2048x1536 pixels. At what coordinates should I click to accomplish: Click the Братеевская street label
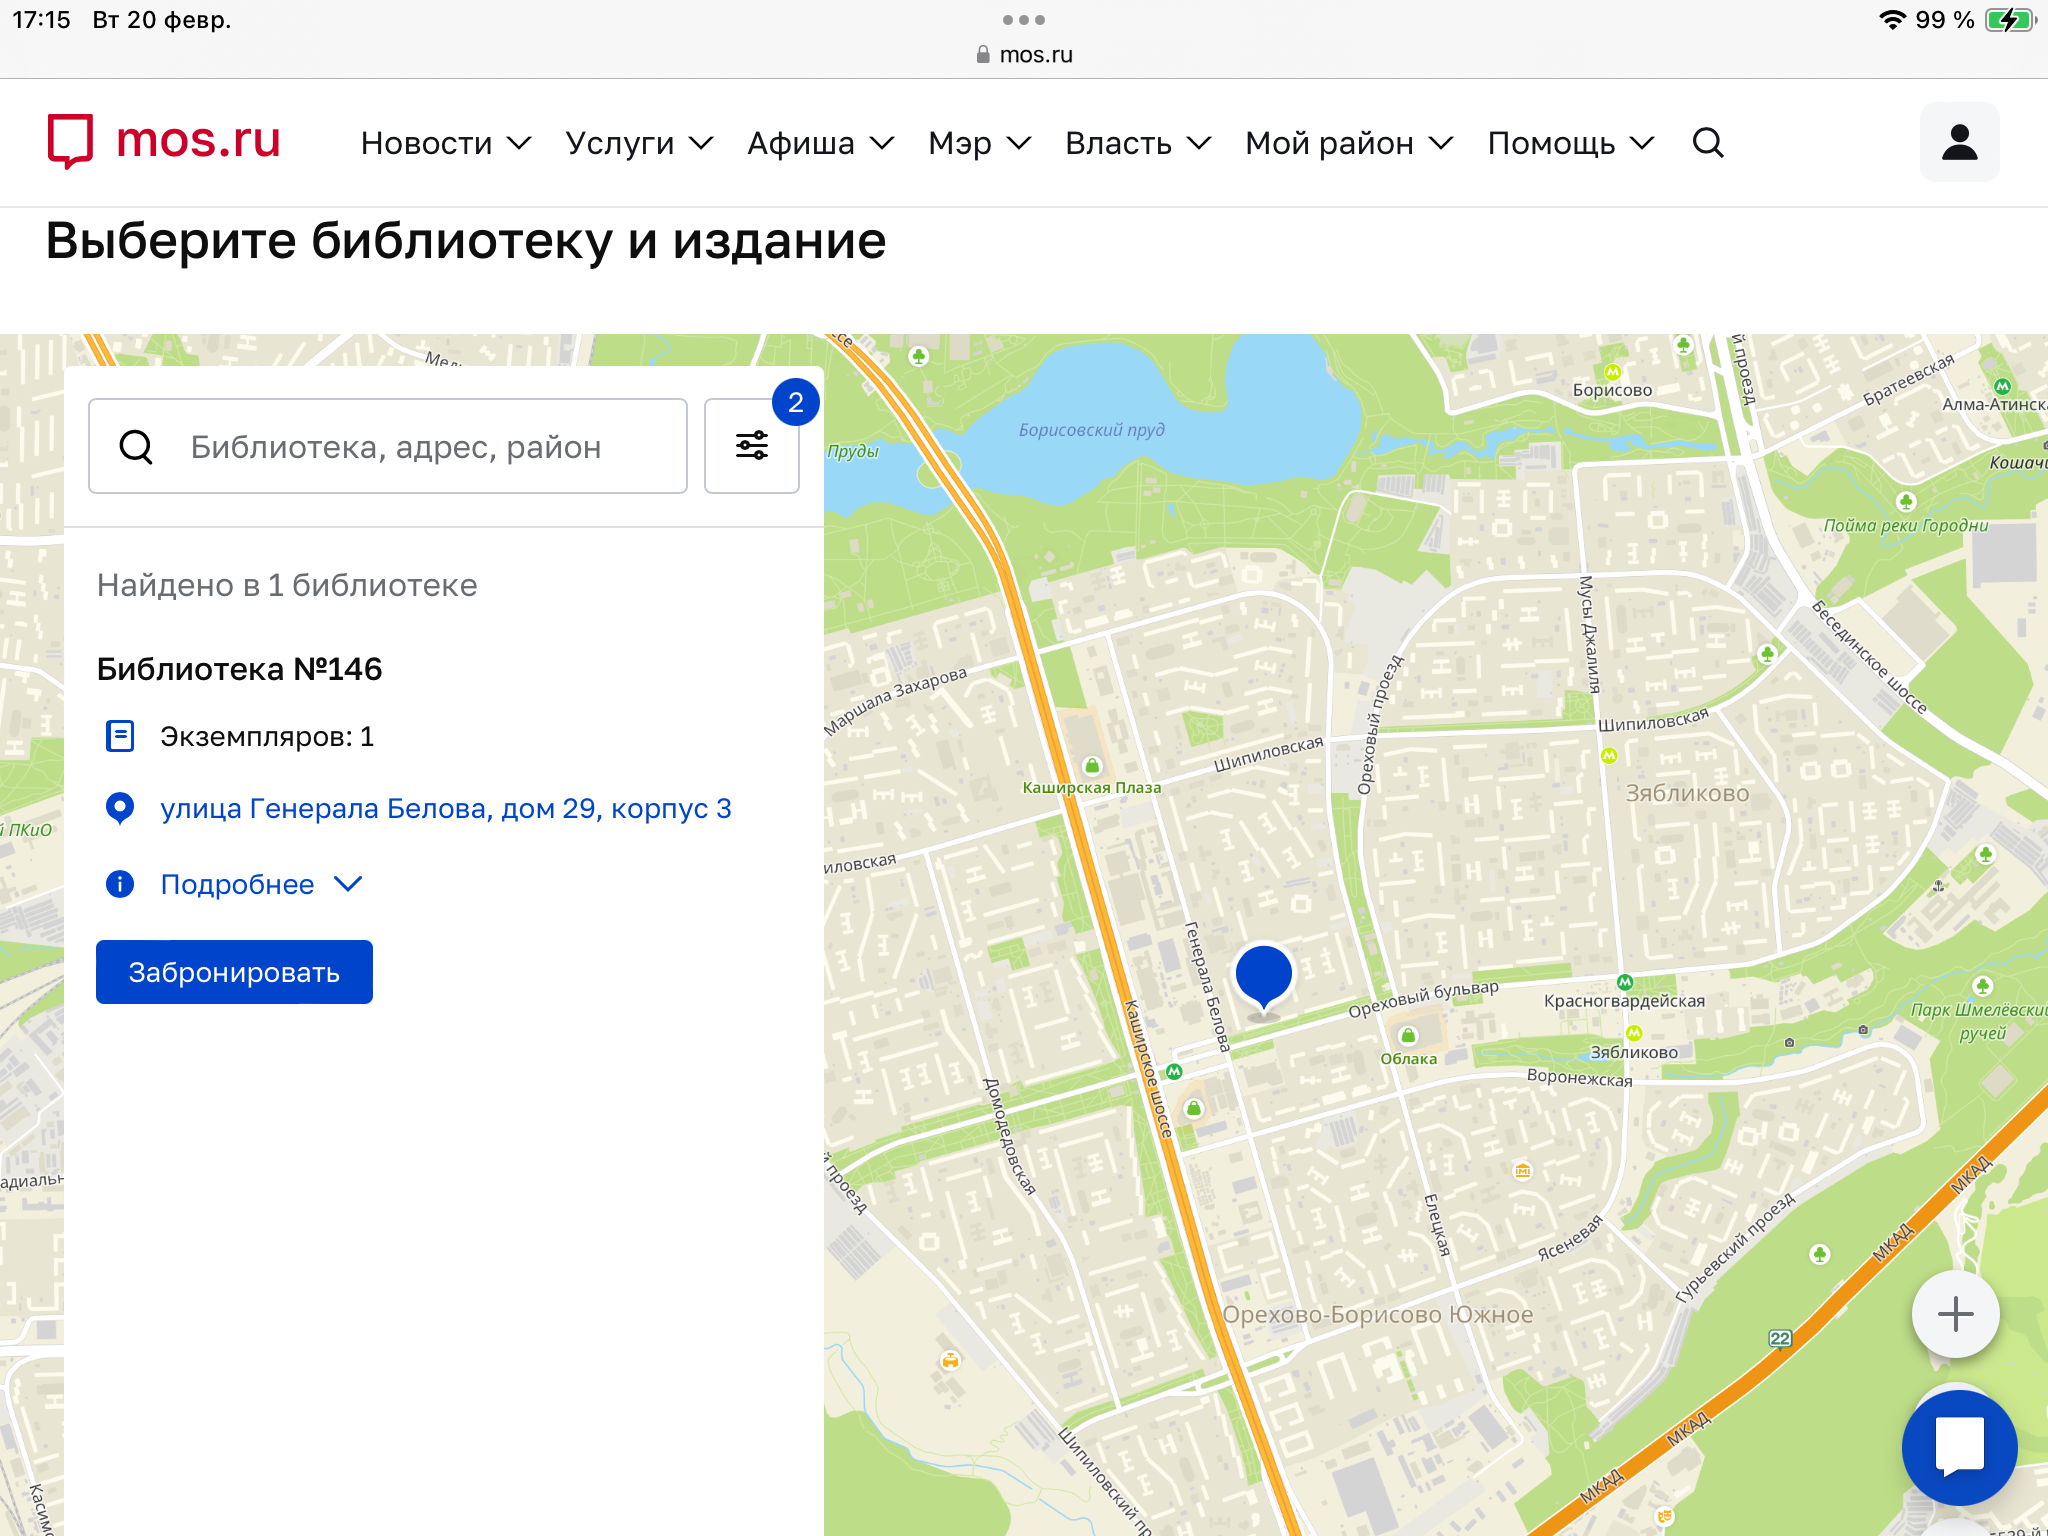(x=1909, y=379)
